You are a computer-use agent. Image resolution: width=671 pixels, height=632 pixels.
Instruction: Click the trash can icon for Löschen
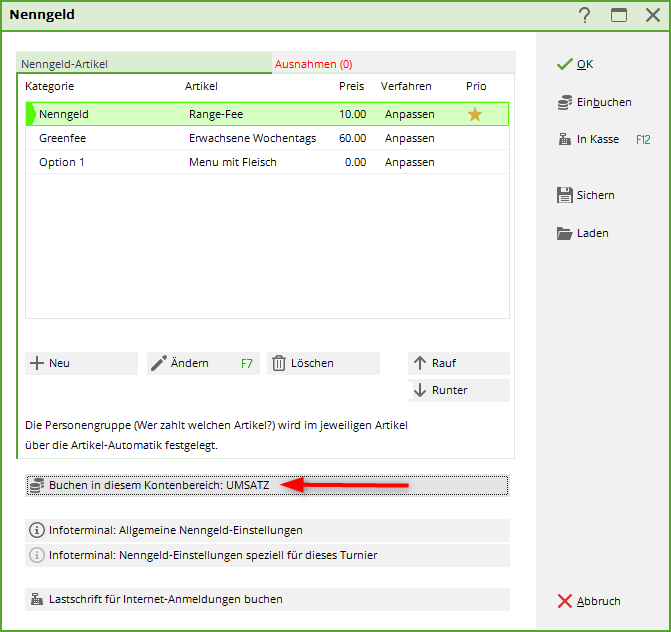click(x=279, y=363)
